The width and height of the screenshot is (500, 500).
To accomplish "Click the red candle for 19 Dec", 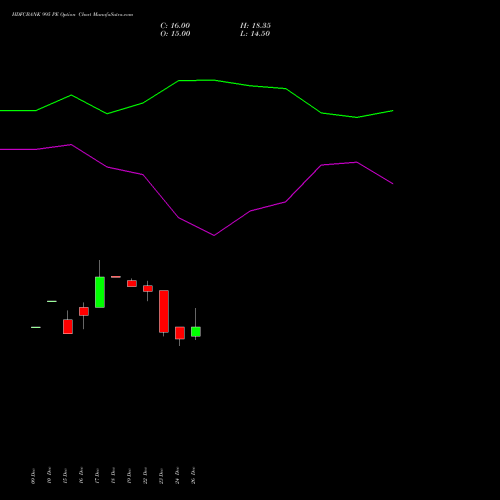I will [132, 283].
